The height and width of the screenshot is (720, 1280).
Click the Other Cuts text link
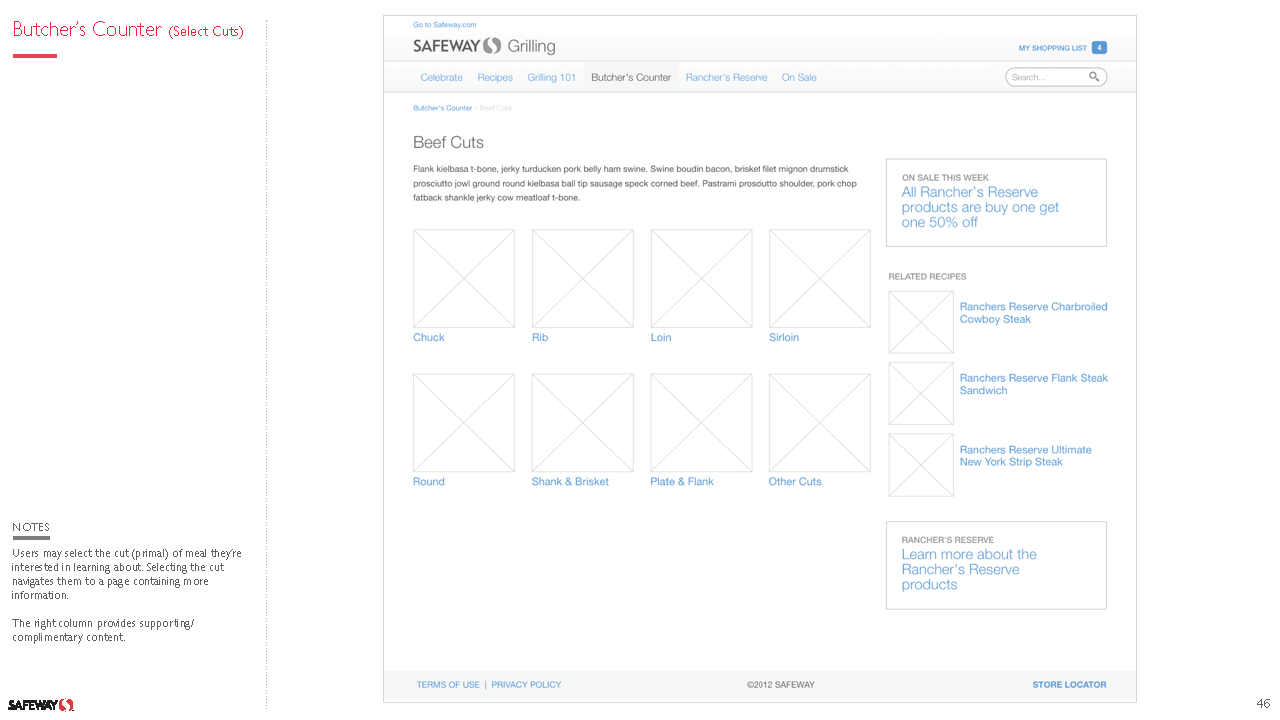[x=795, y=481]
